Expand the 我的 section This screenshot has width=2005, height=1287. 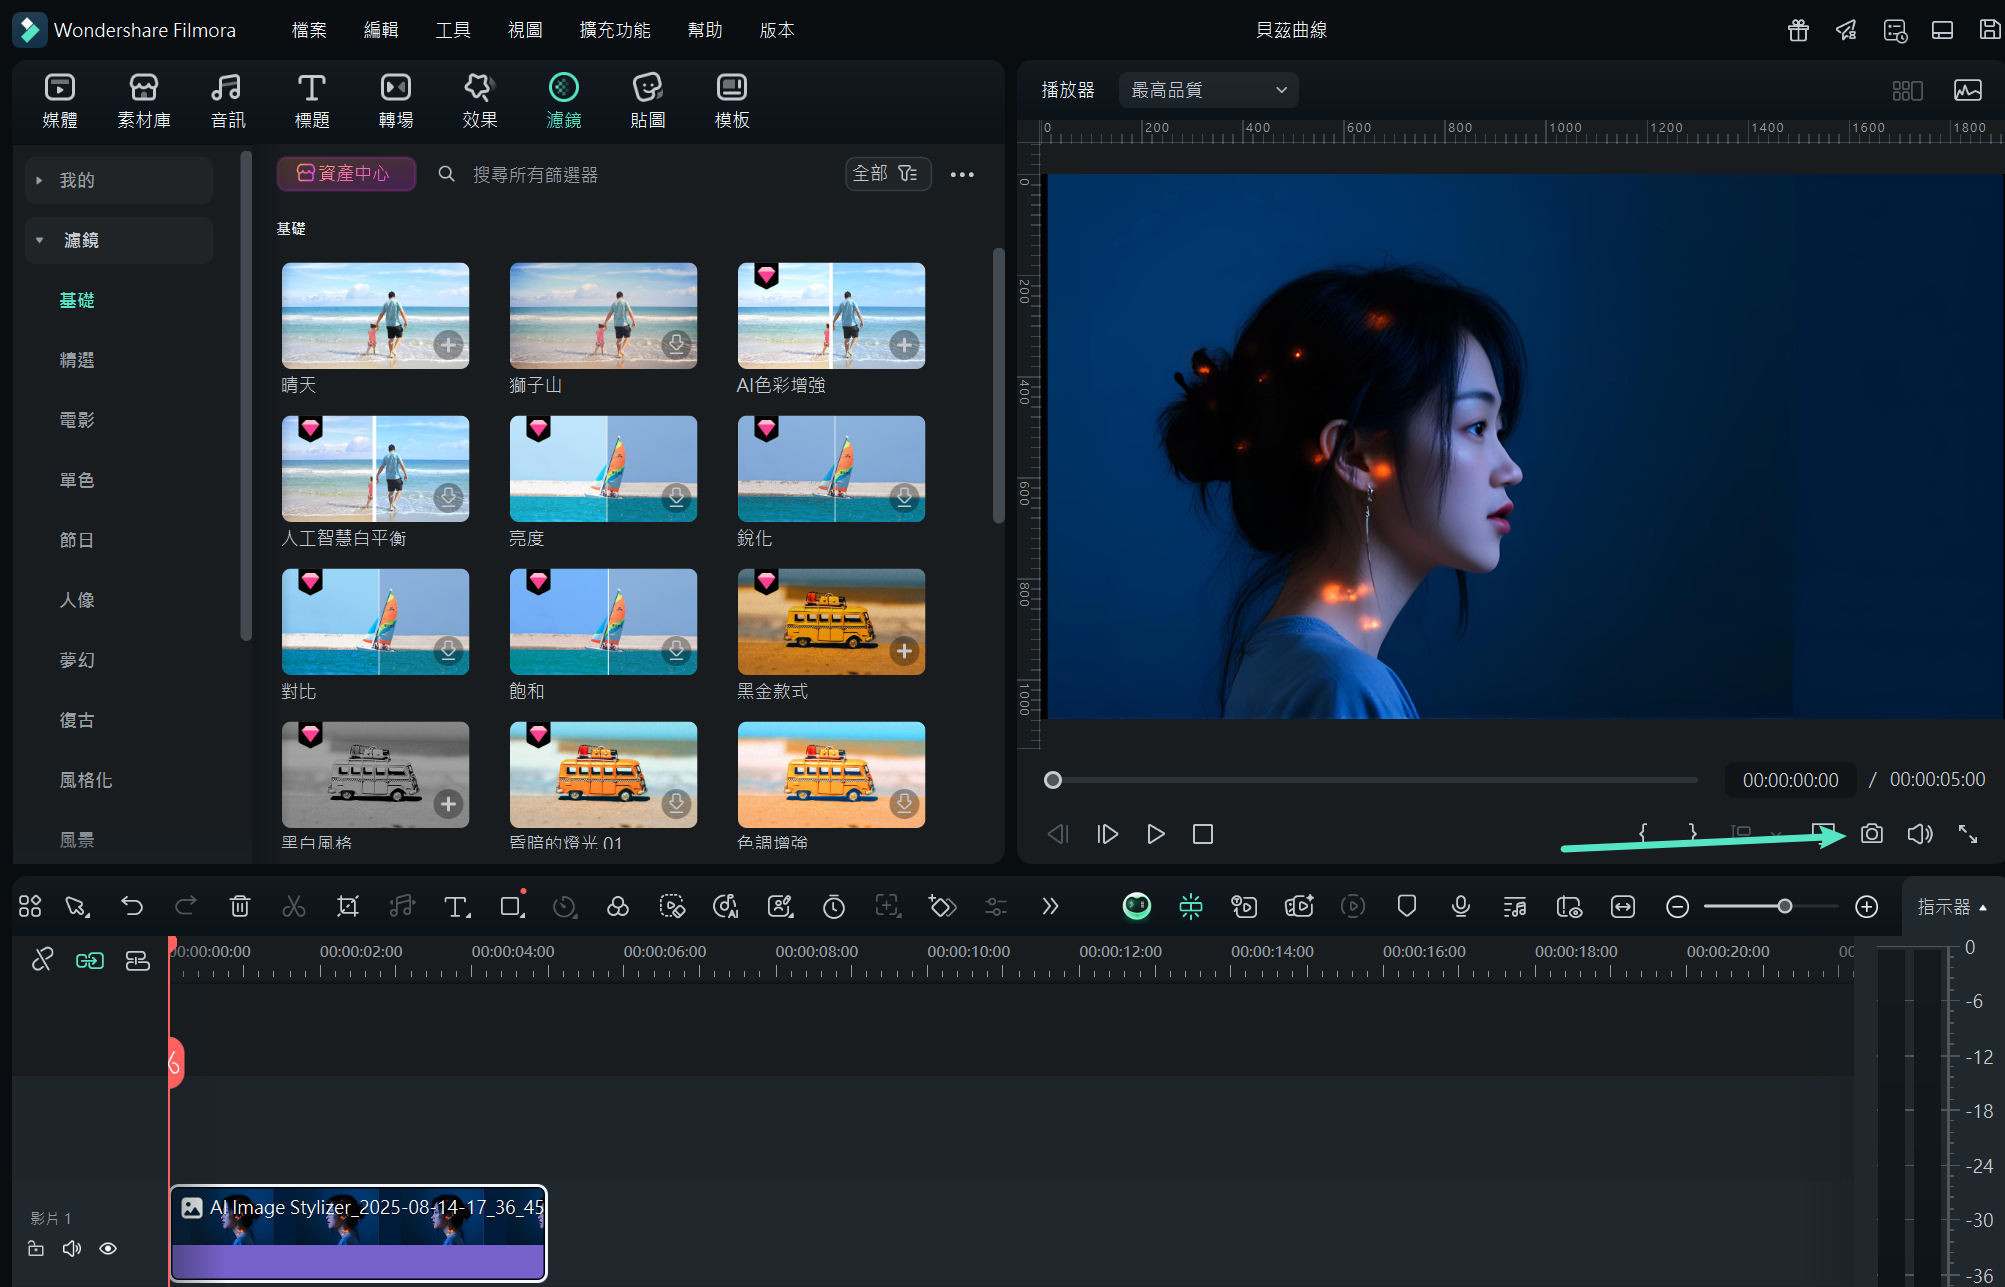(119, 180)
